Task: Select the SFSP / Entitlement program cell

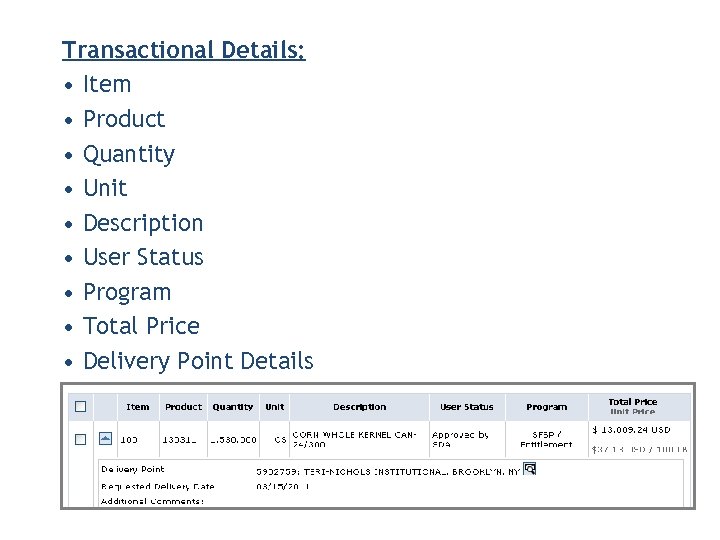Action: [x=546, y=439]
